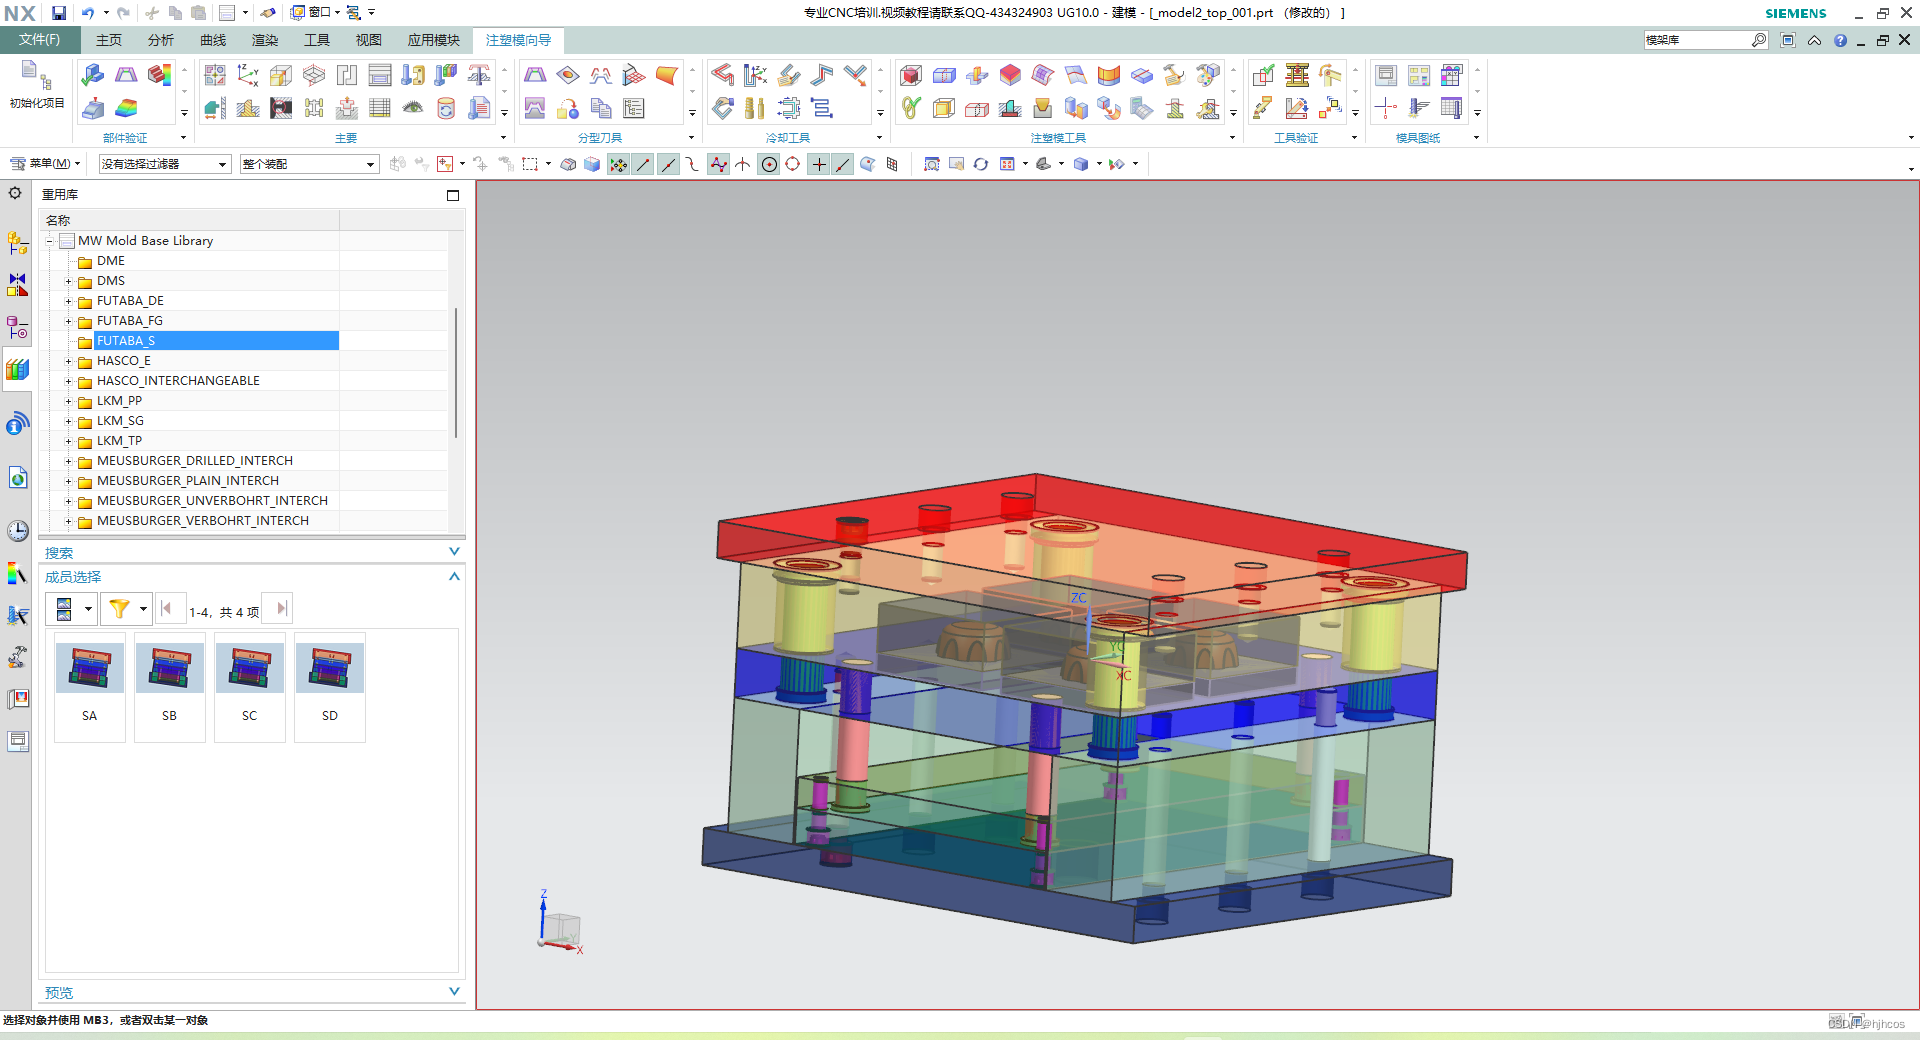Toggle Point on Curve snapping

click(843, 164)
